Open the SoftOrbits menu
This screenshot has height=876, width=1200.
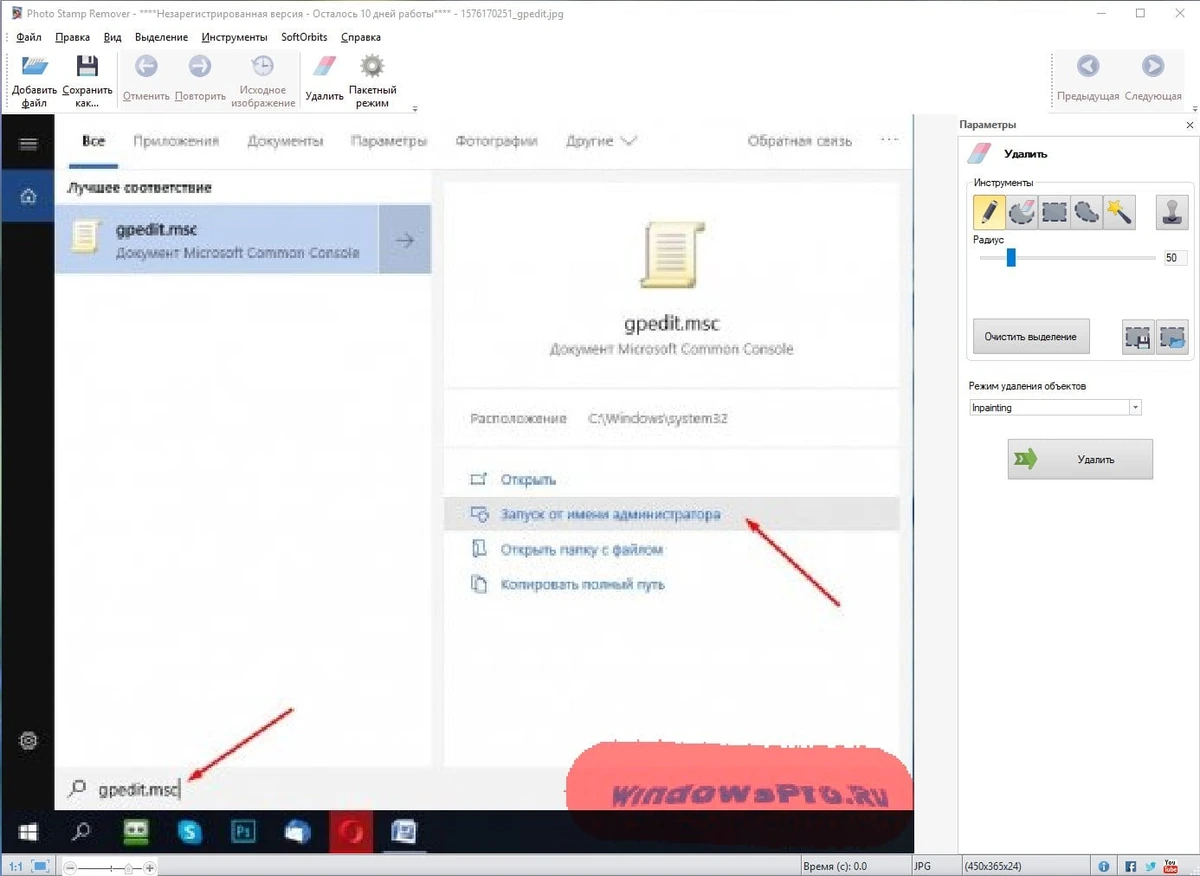[x=304, y=37]
